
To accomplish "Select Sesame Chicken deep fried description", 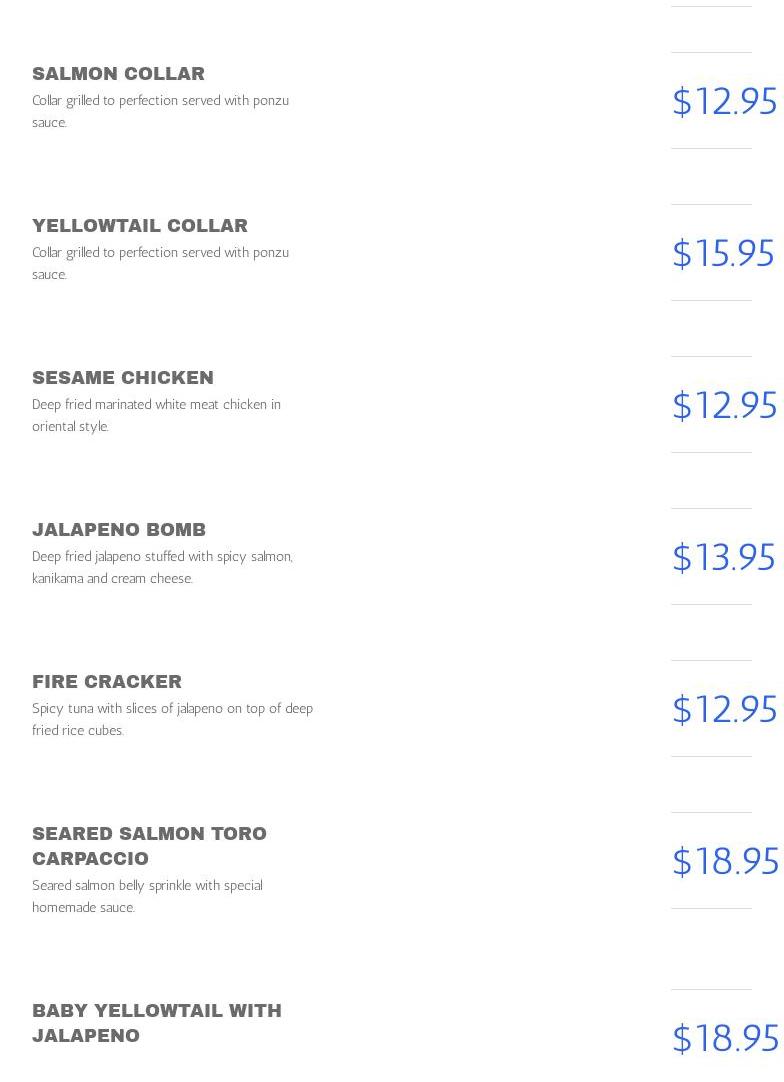I will [x=156, y=415].
